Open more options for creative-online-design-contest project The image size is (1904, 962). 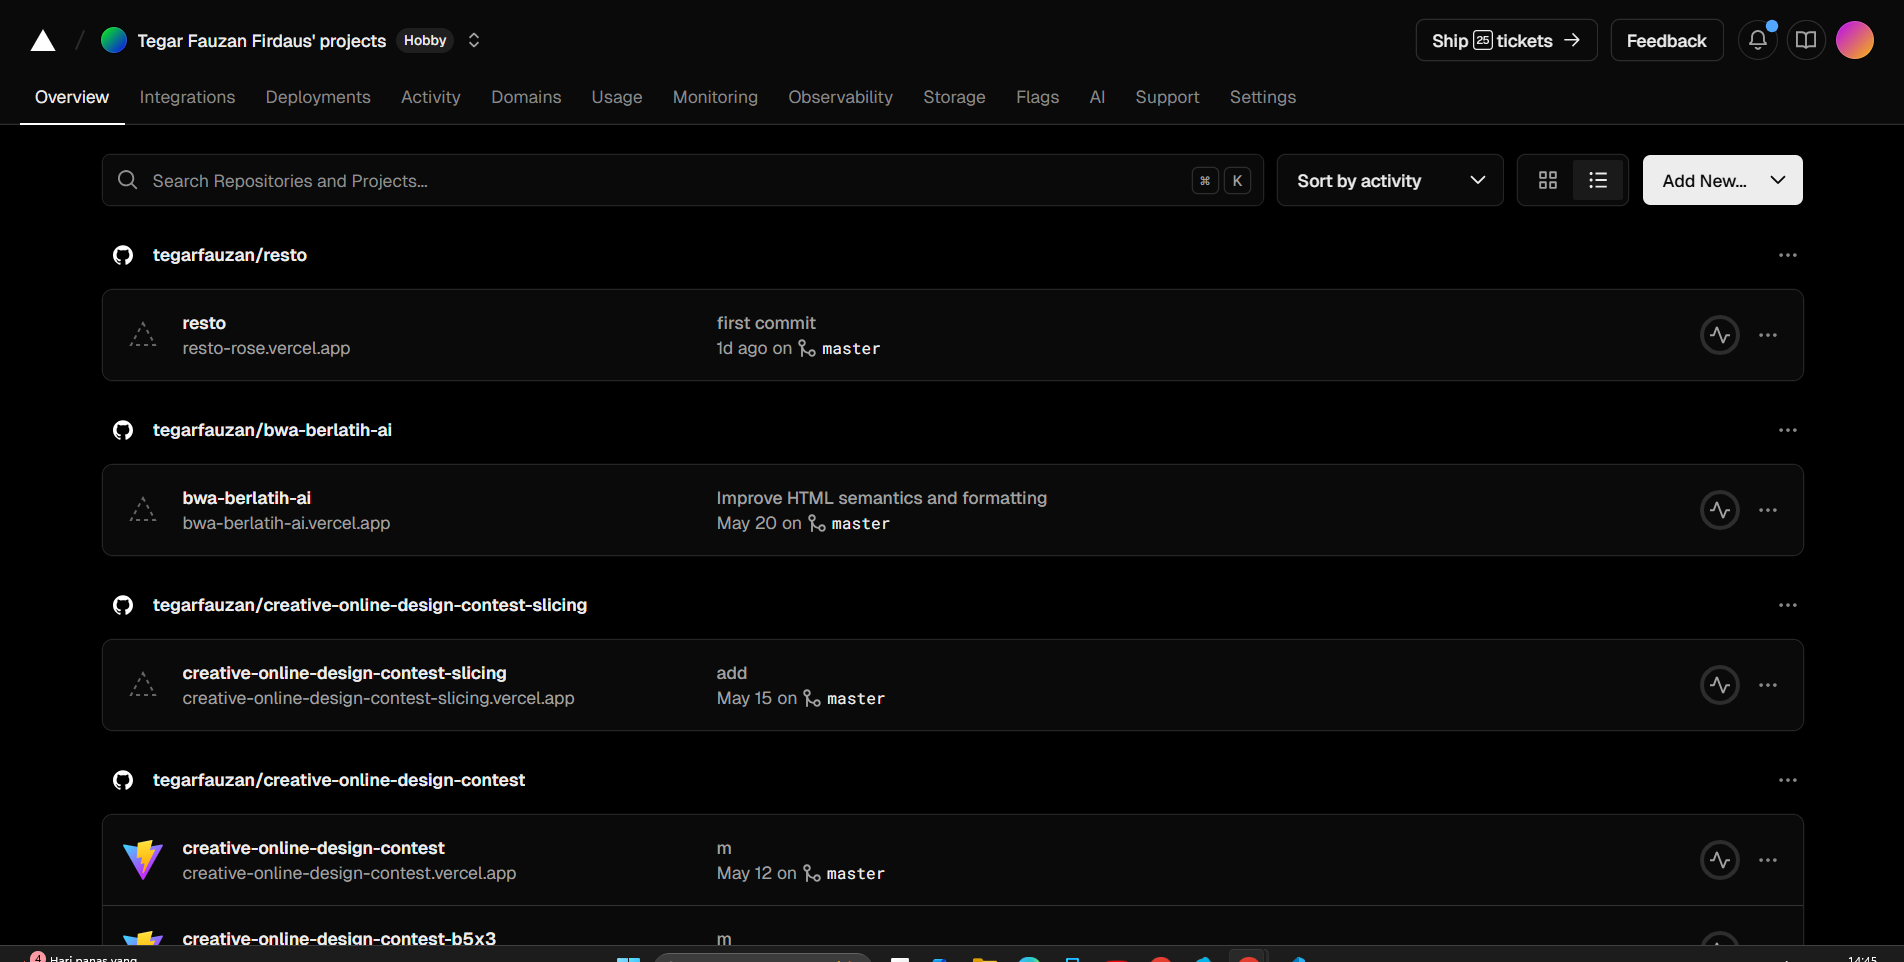[x=1768, y=860]
